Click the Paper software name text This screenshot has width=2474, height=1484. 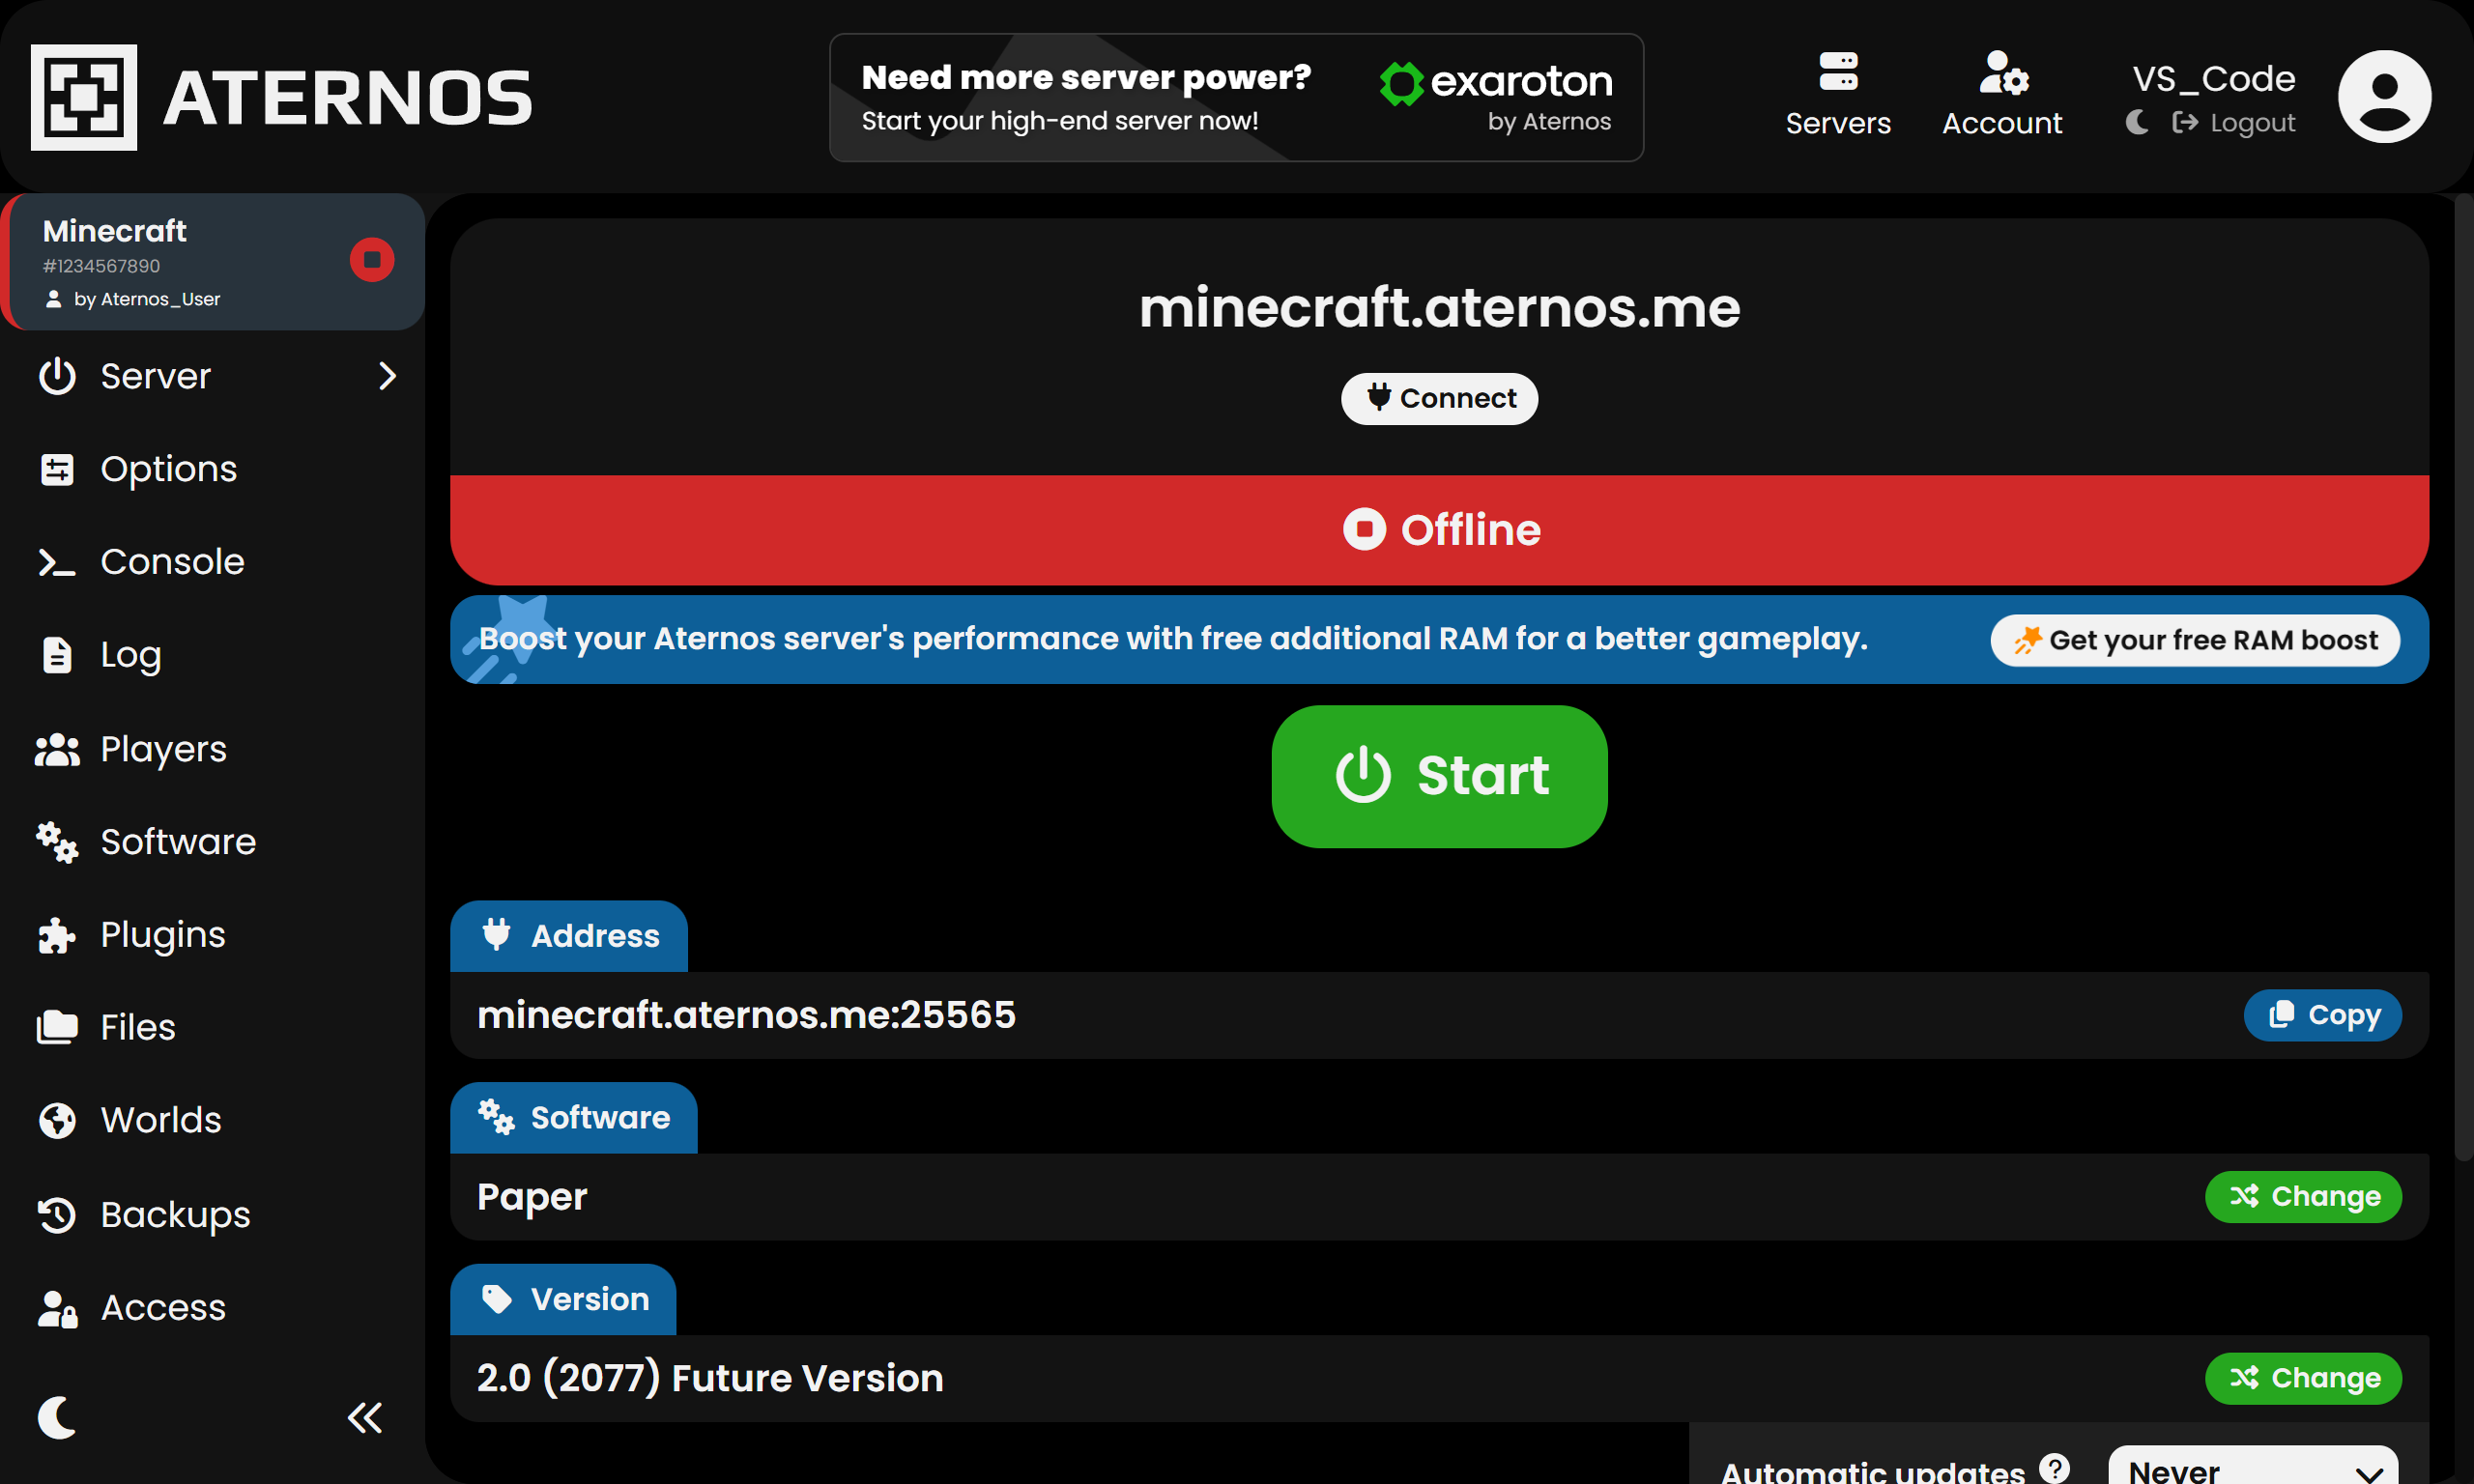click(532, 1197)
